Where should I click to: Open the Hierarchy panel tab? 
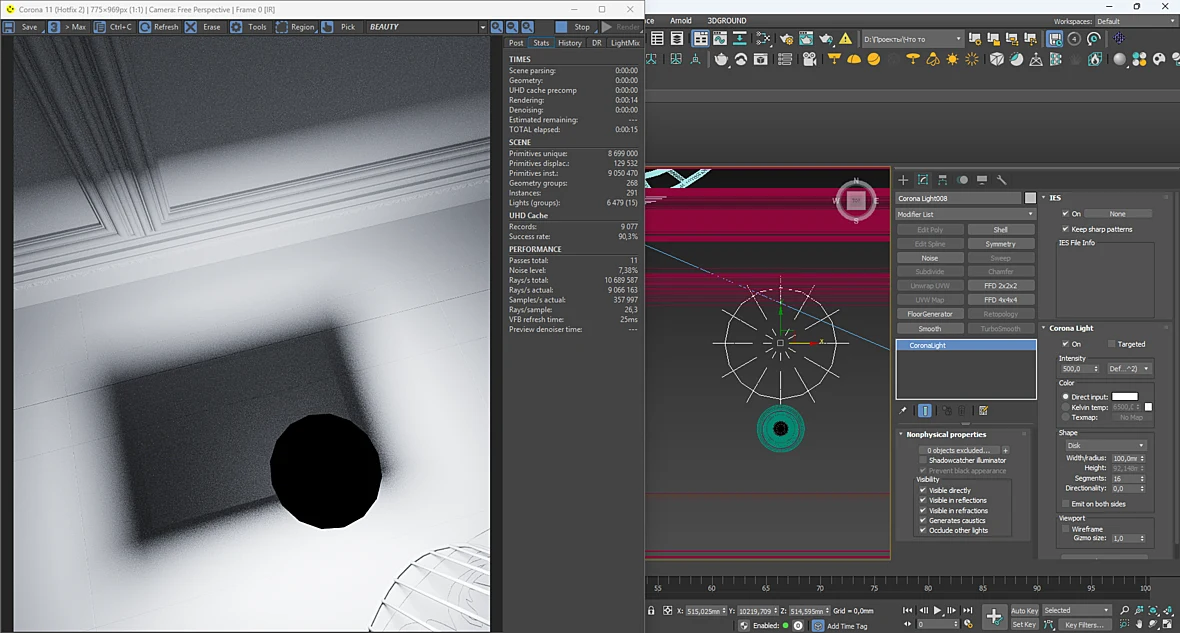(x=942, y=180)
